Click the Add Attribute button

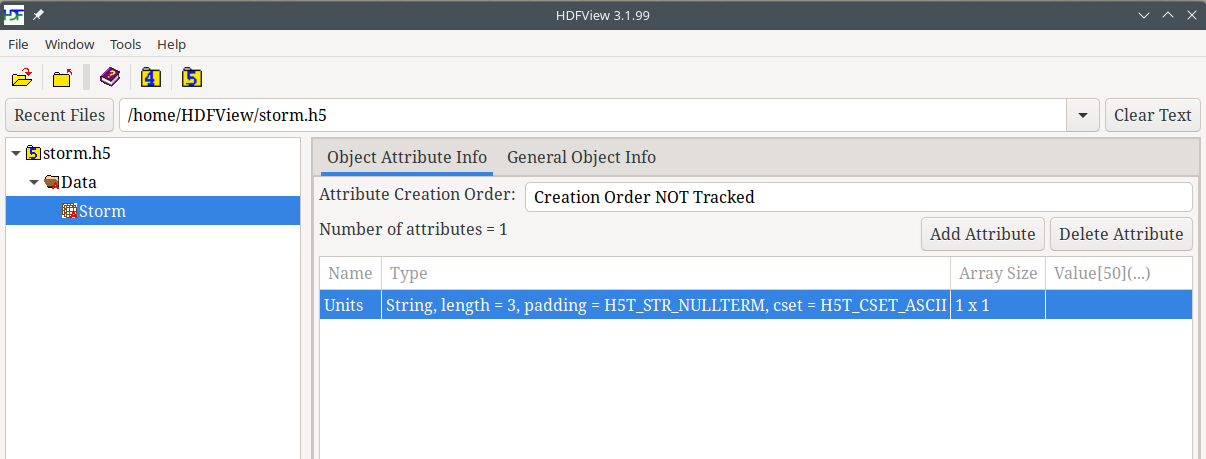[982, 234]
